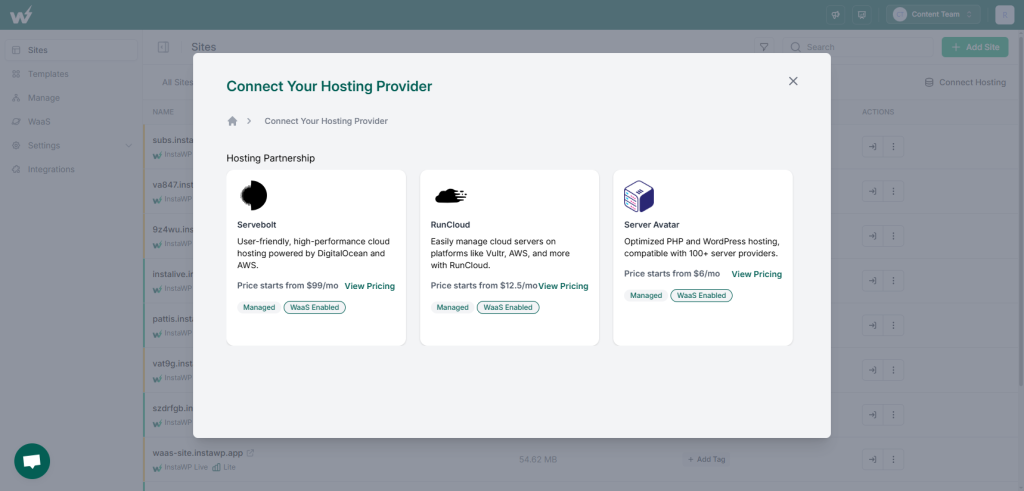The width and height of the screenshot is (1024, 491).
Task: Click the Search sites input field
Action: 858,47
